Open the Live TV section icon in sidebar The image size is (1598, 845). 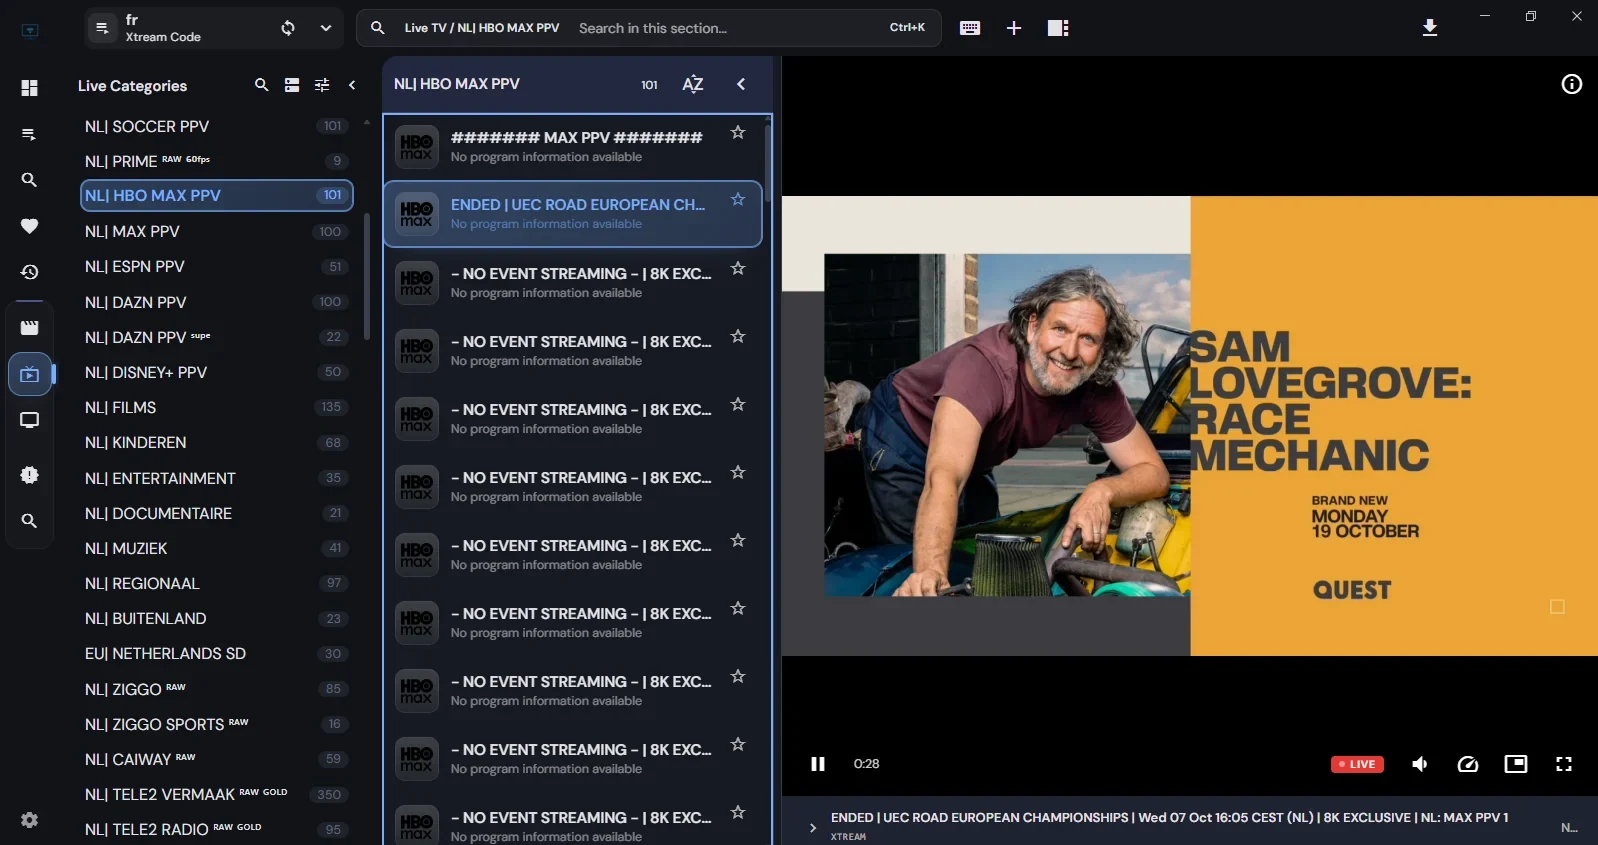click(30, 374)
